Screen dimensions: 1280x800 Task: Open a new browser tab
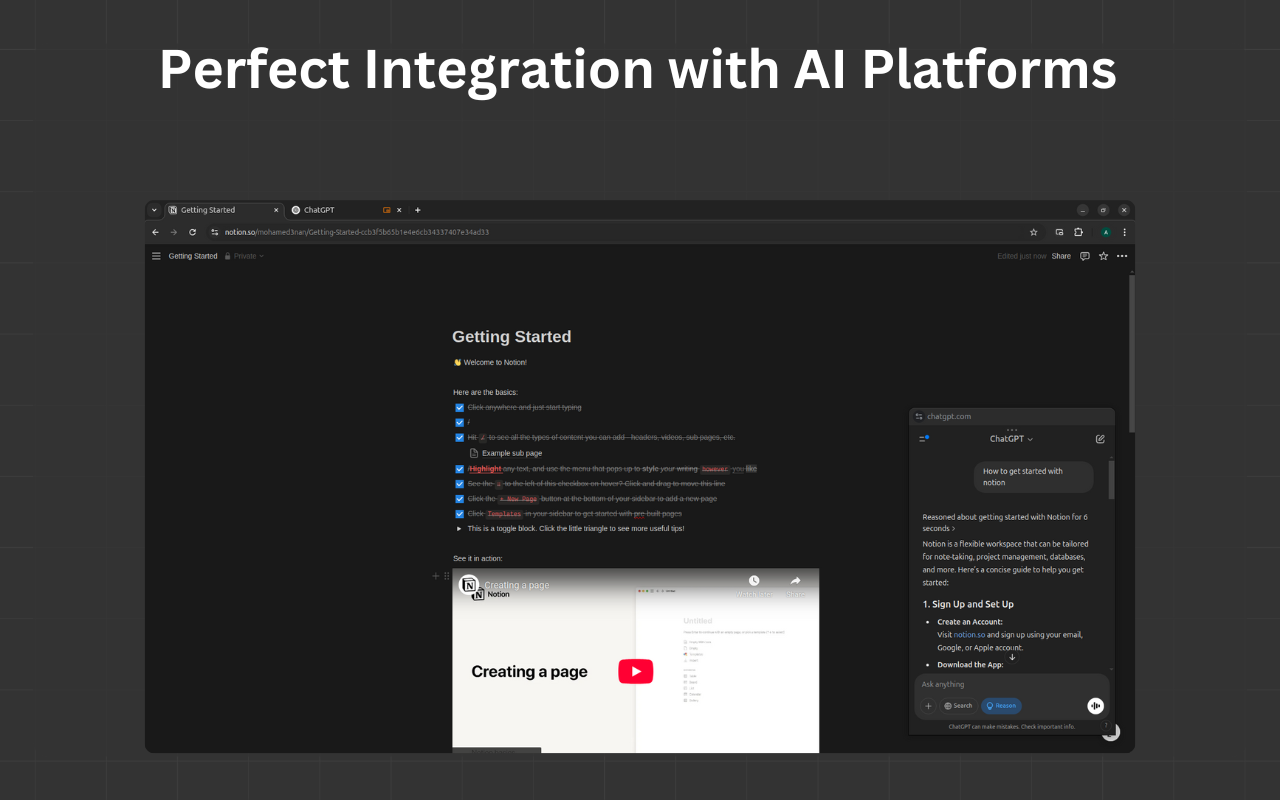tap(418, 210)
